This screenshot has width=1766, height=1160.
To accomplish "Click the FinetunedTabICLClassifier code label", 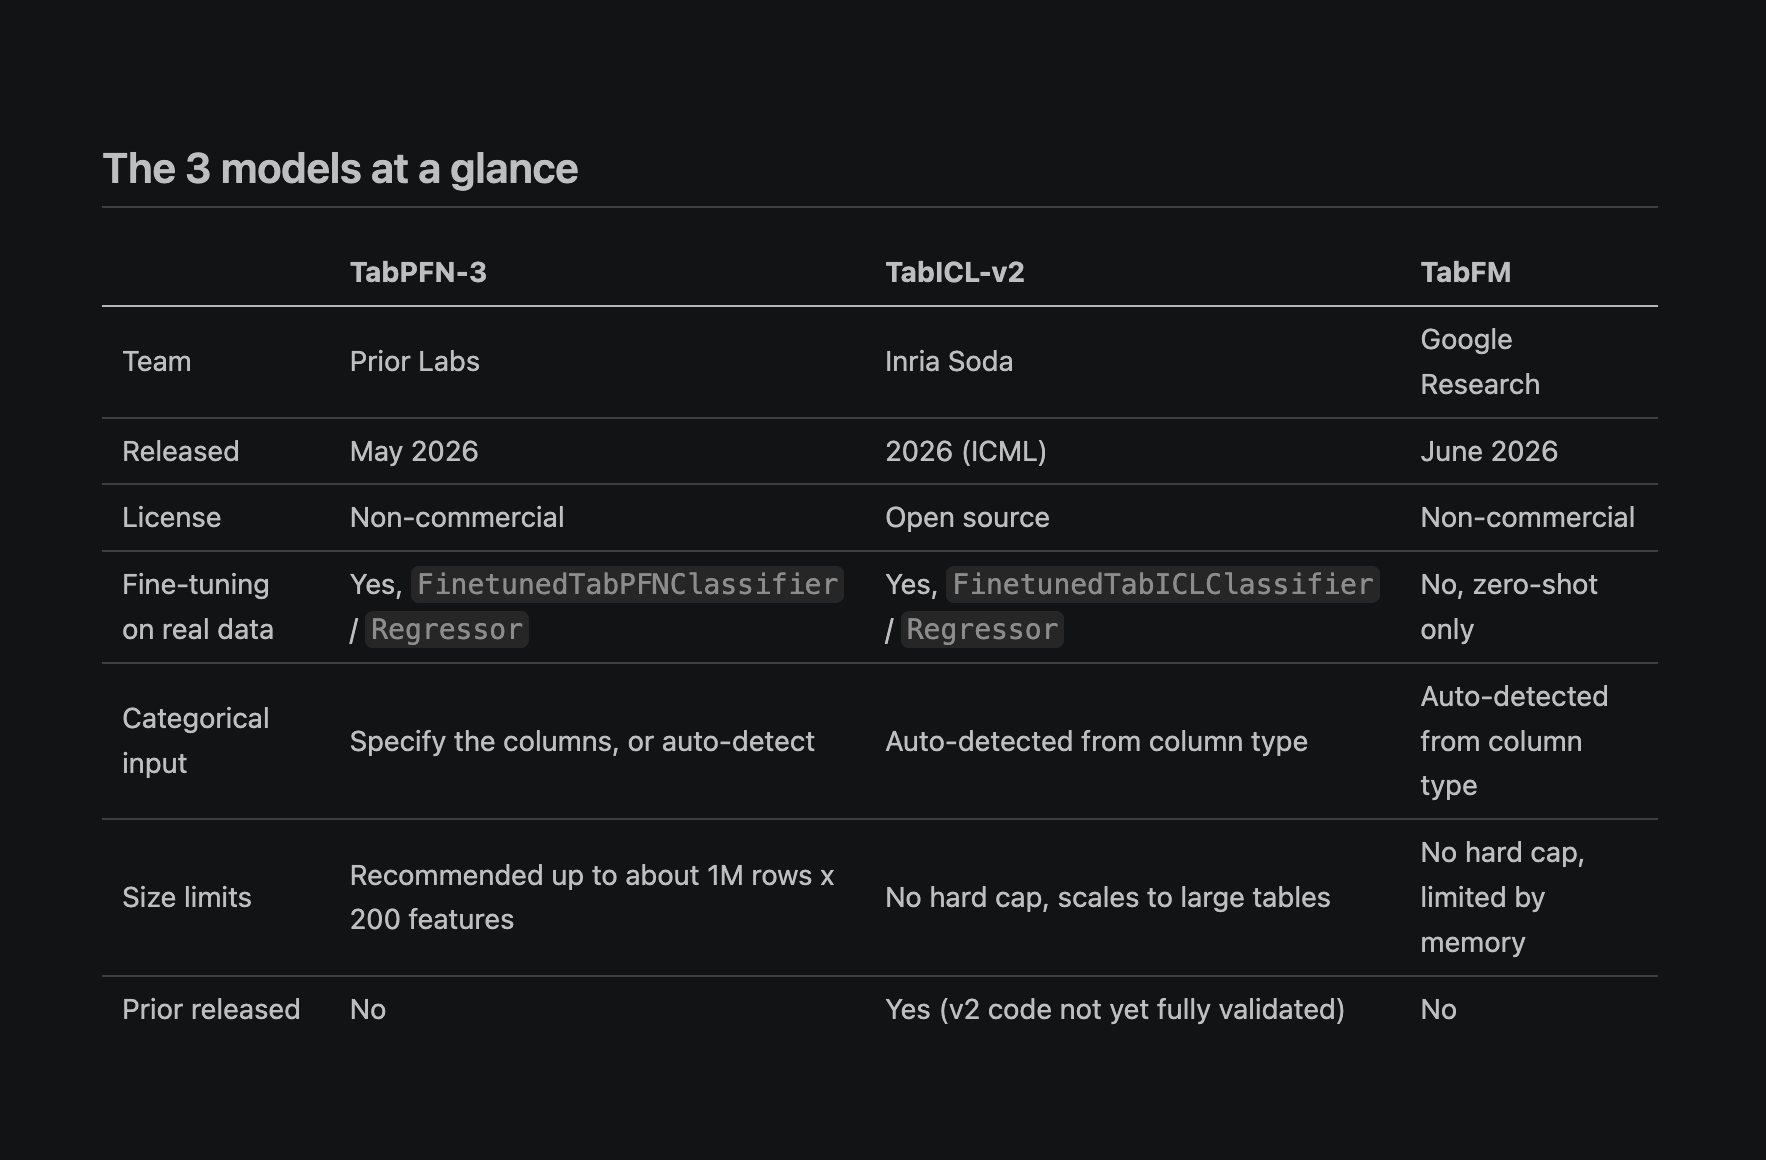I will pos(1163,584).
